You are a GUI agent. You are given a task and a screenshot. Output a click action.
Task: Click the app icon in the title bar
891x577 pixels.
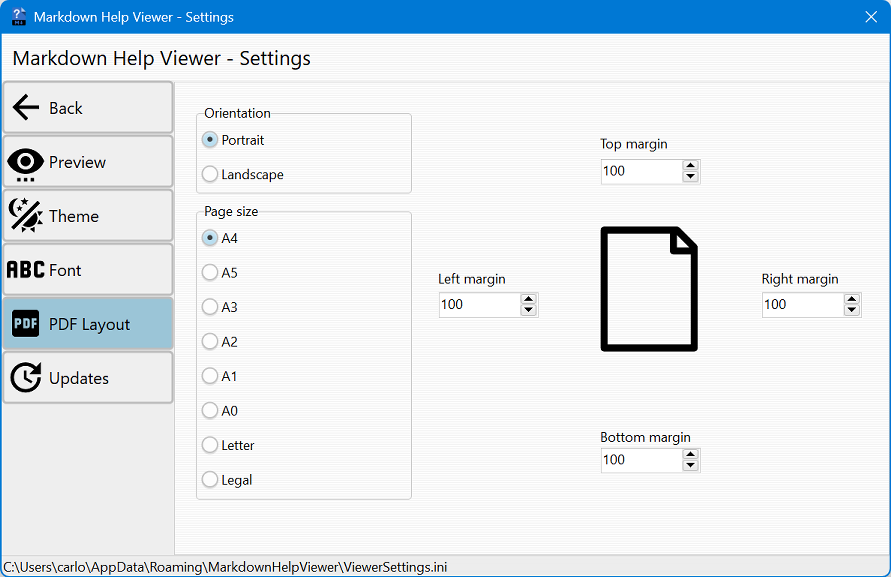pyautogui.click(x=19, y=16)
